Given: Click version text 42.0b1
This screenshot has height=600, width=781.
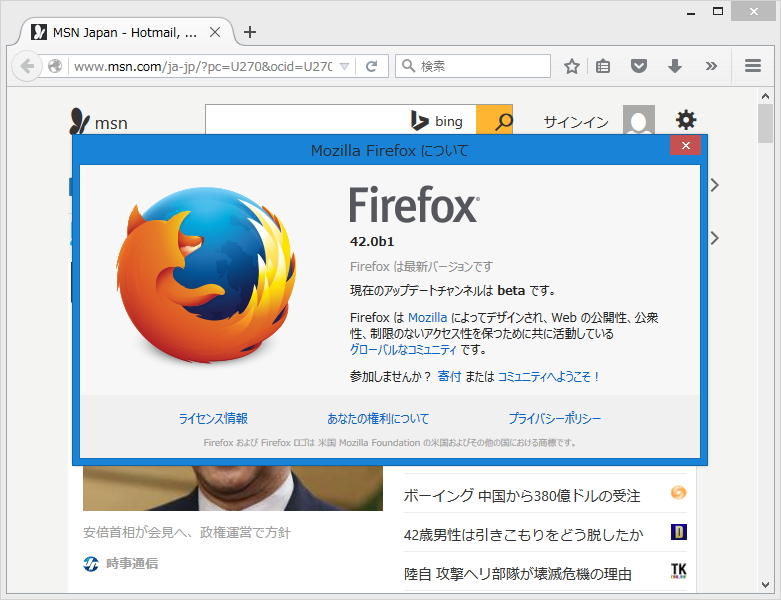Looking at the screenshot, I should point(372,241).
